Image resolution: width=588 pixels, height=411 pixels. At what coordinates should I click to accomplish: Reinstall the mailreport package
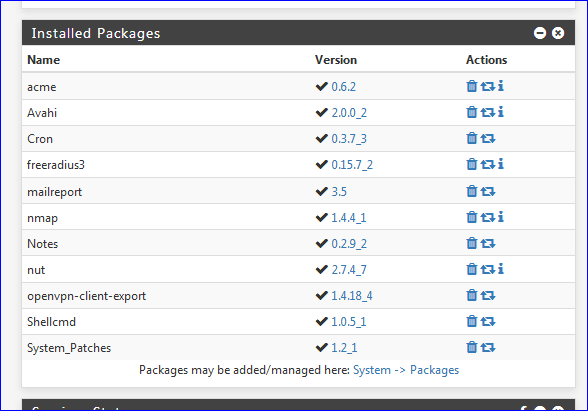[488, 192]
